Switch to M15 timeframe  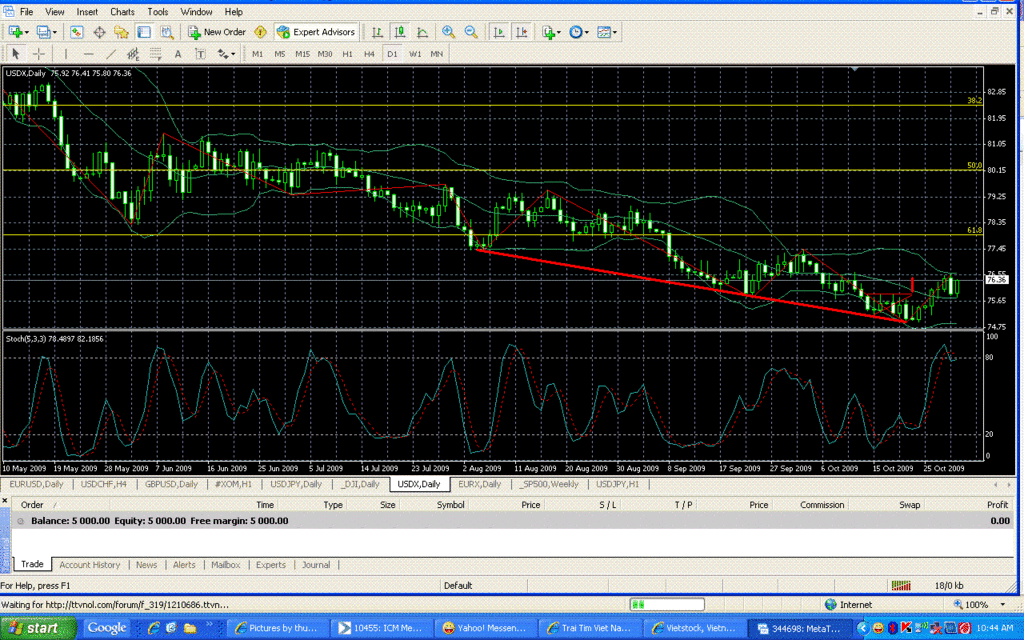coord(302,54)
